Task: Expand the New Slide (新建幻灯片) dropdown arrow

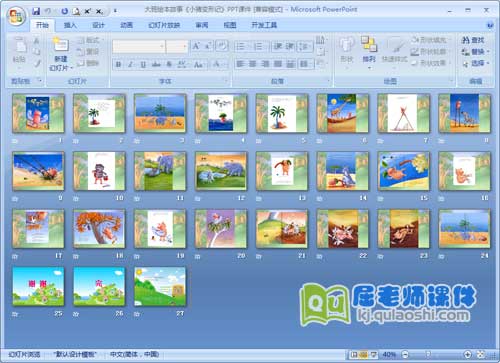Action: point(72,68)
